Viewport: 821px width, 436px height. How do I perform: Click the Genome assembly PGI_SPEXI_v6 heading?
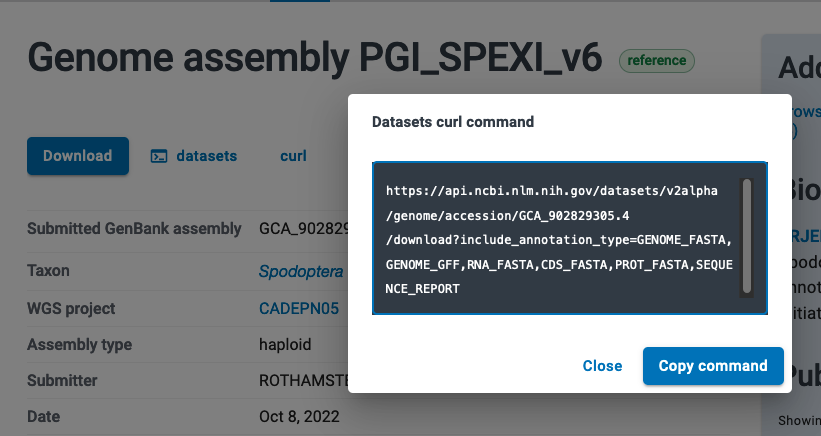tap(315, 58)
